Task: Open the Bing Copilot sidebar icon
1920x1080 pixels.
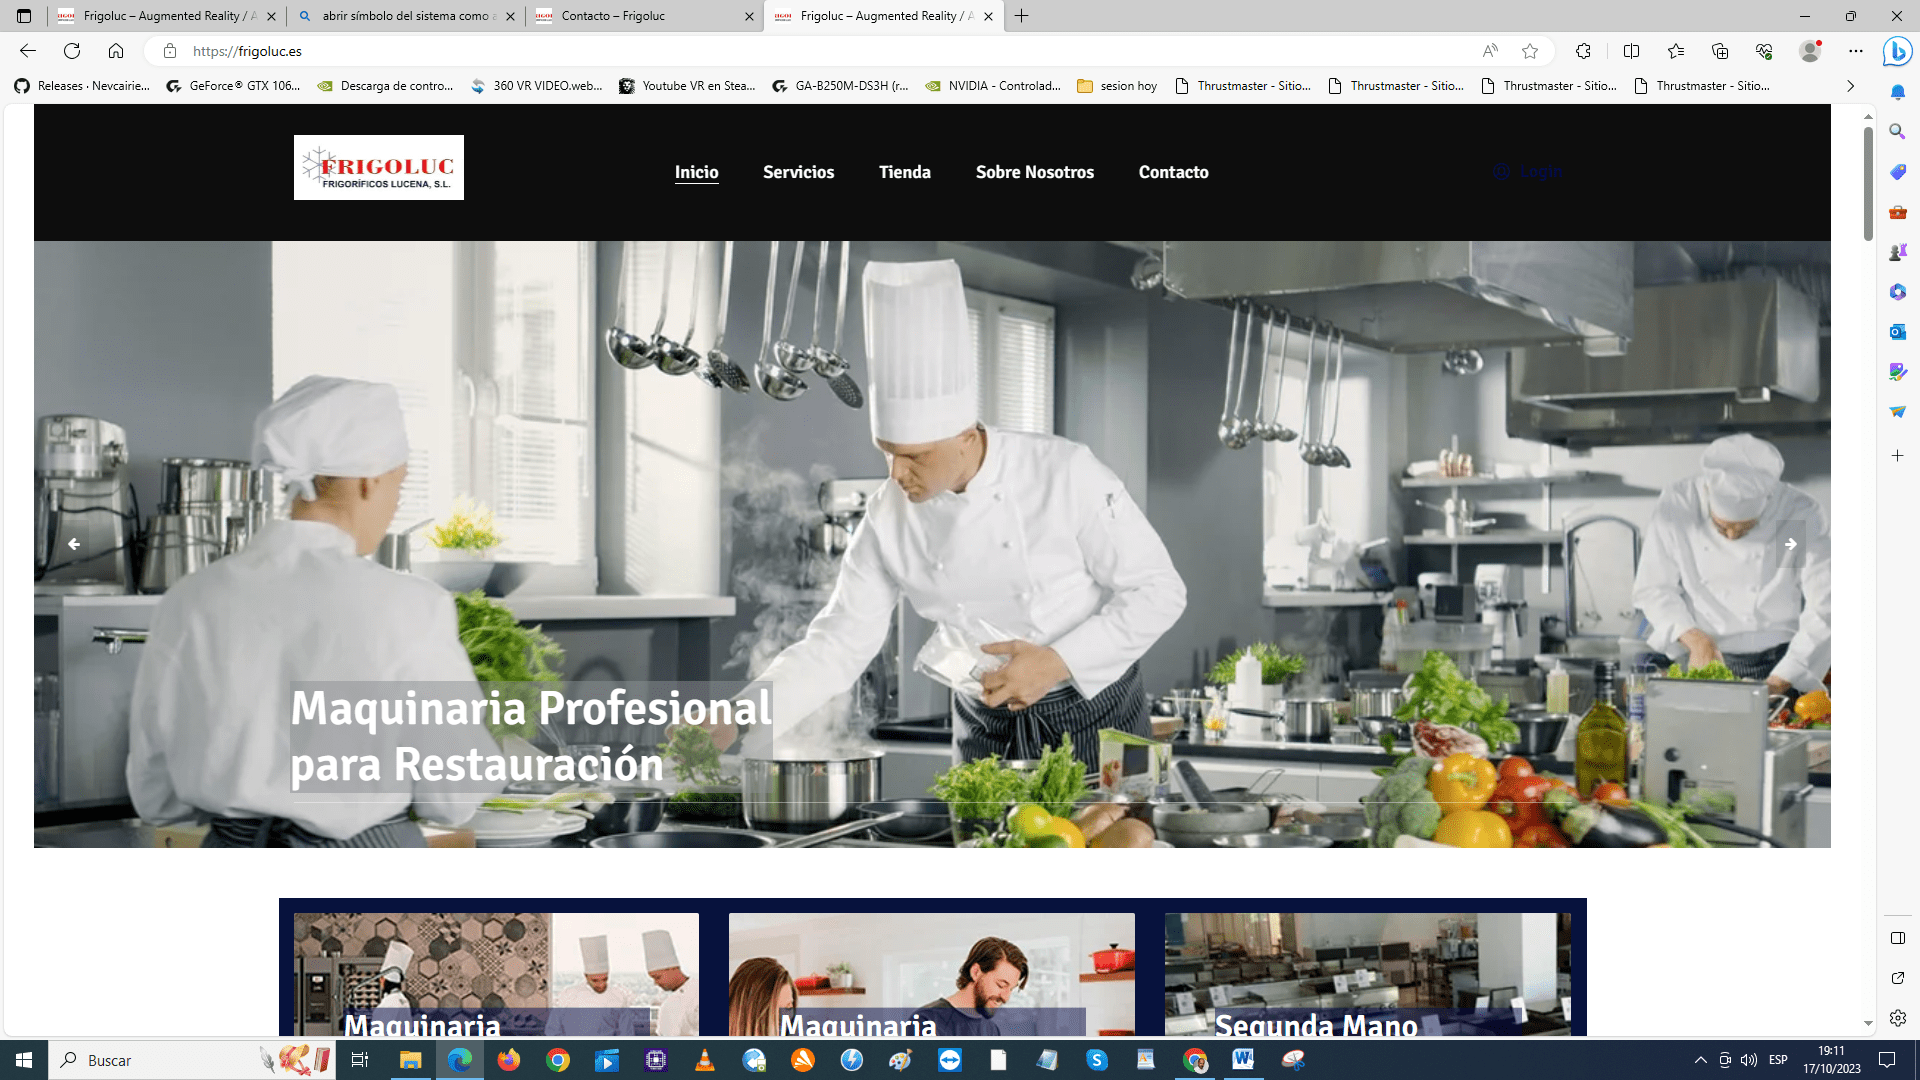Action: [1897, 51]
